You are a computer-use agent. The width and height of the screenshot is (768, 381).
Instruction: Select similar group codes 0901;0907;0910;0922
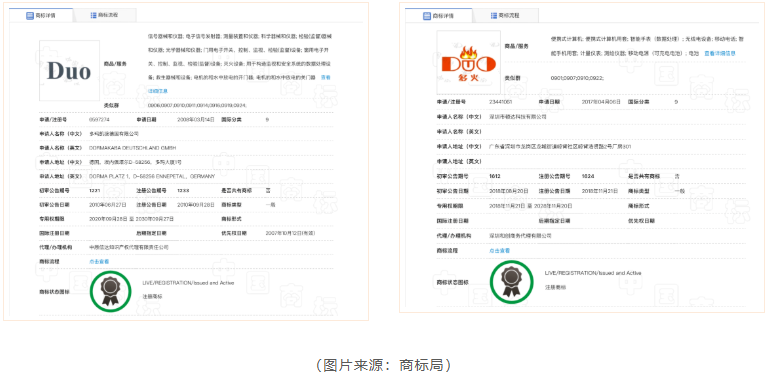(577, 78)
